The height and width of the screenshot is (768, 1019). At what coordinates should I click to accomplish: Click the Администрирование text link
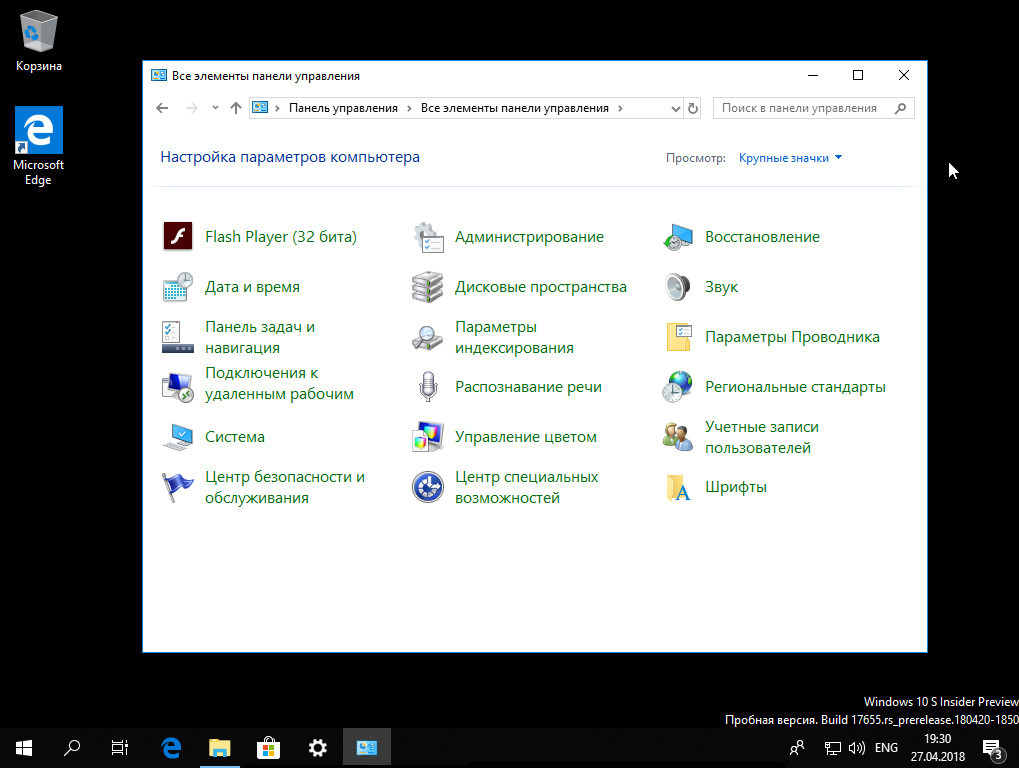[529, 237]
